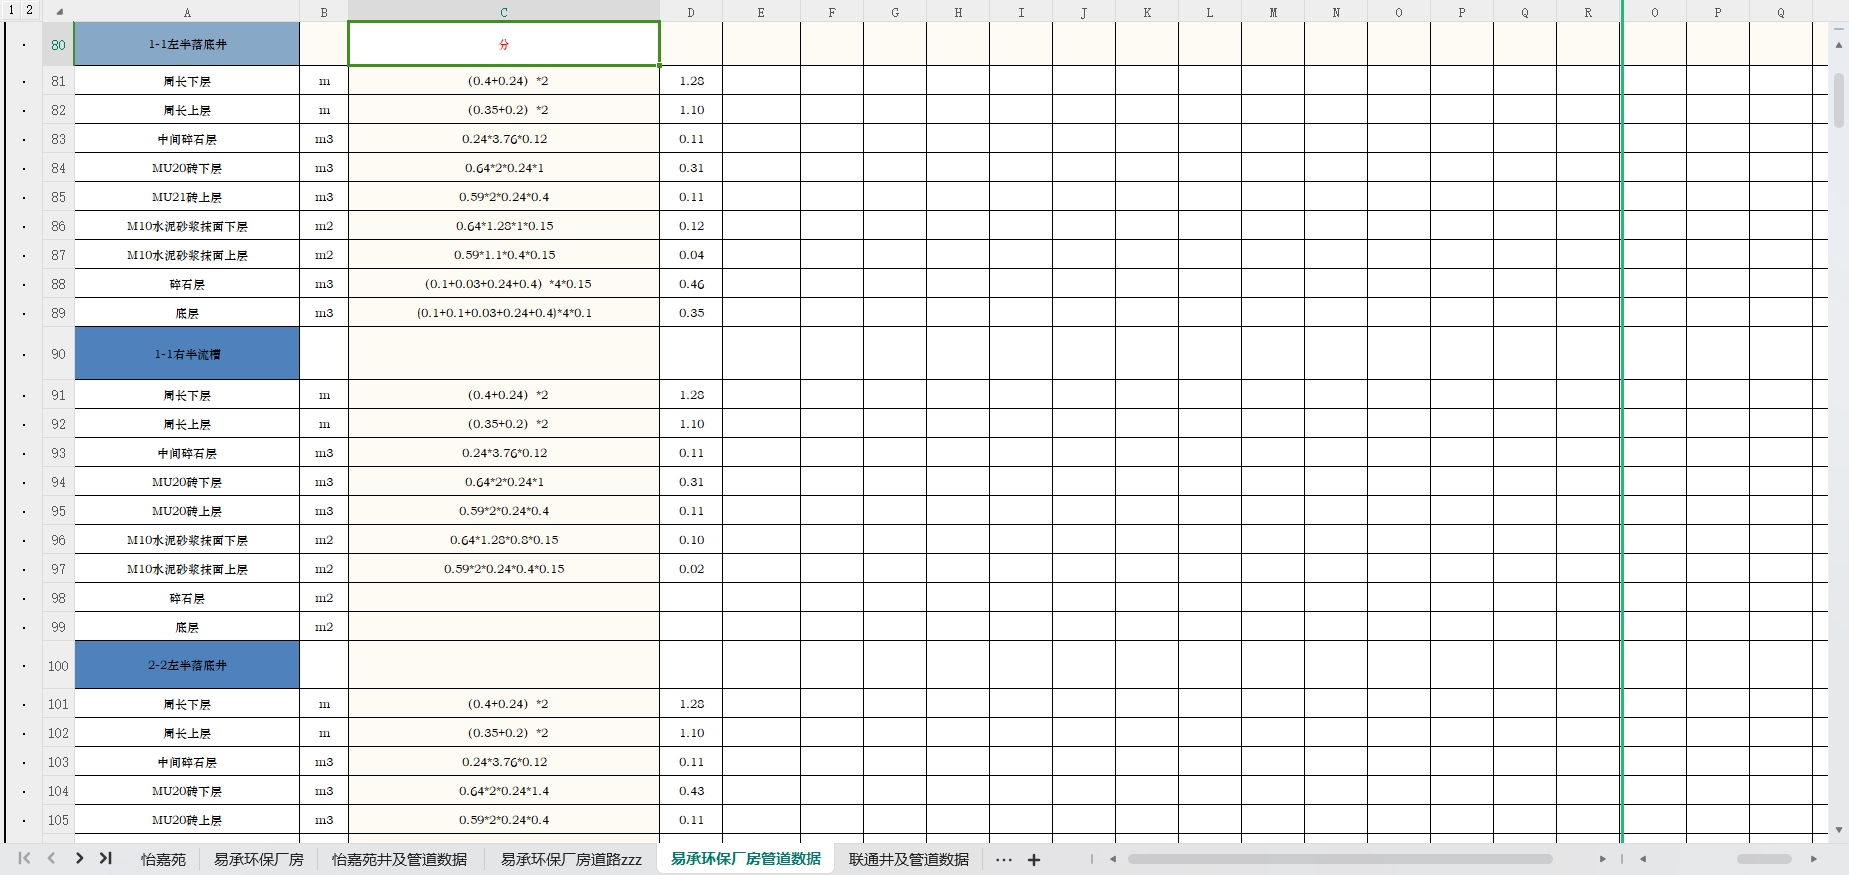Viewport: 1849px width, 875px height.
Task: Click value 0.04 in column D
Action: pos(691,255)
